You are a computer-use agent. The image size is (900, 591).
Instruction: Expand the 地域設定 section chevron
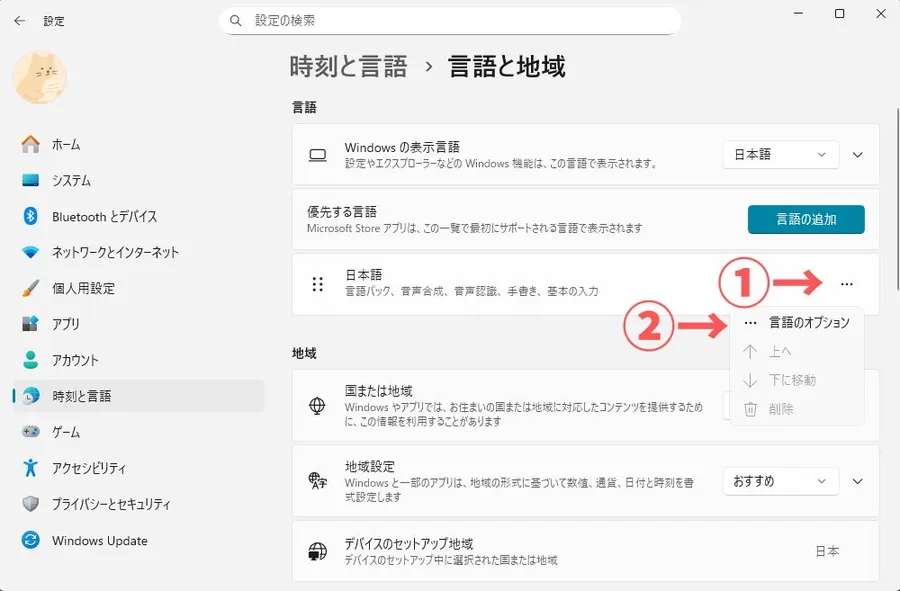tap(857, 481)
